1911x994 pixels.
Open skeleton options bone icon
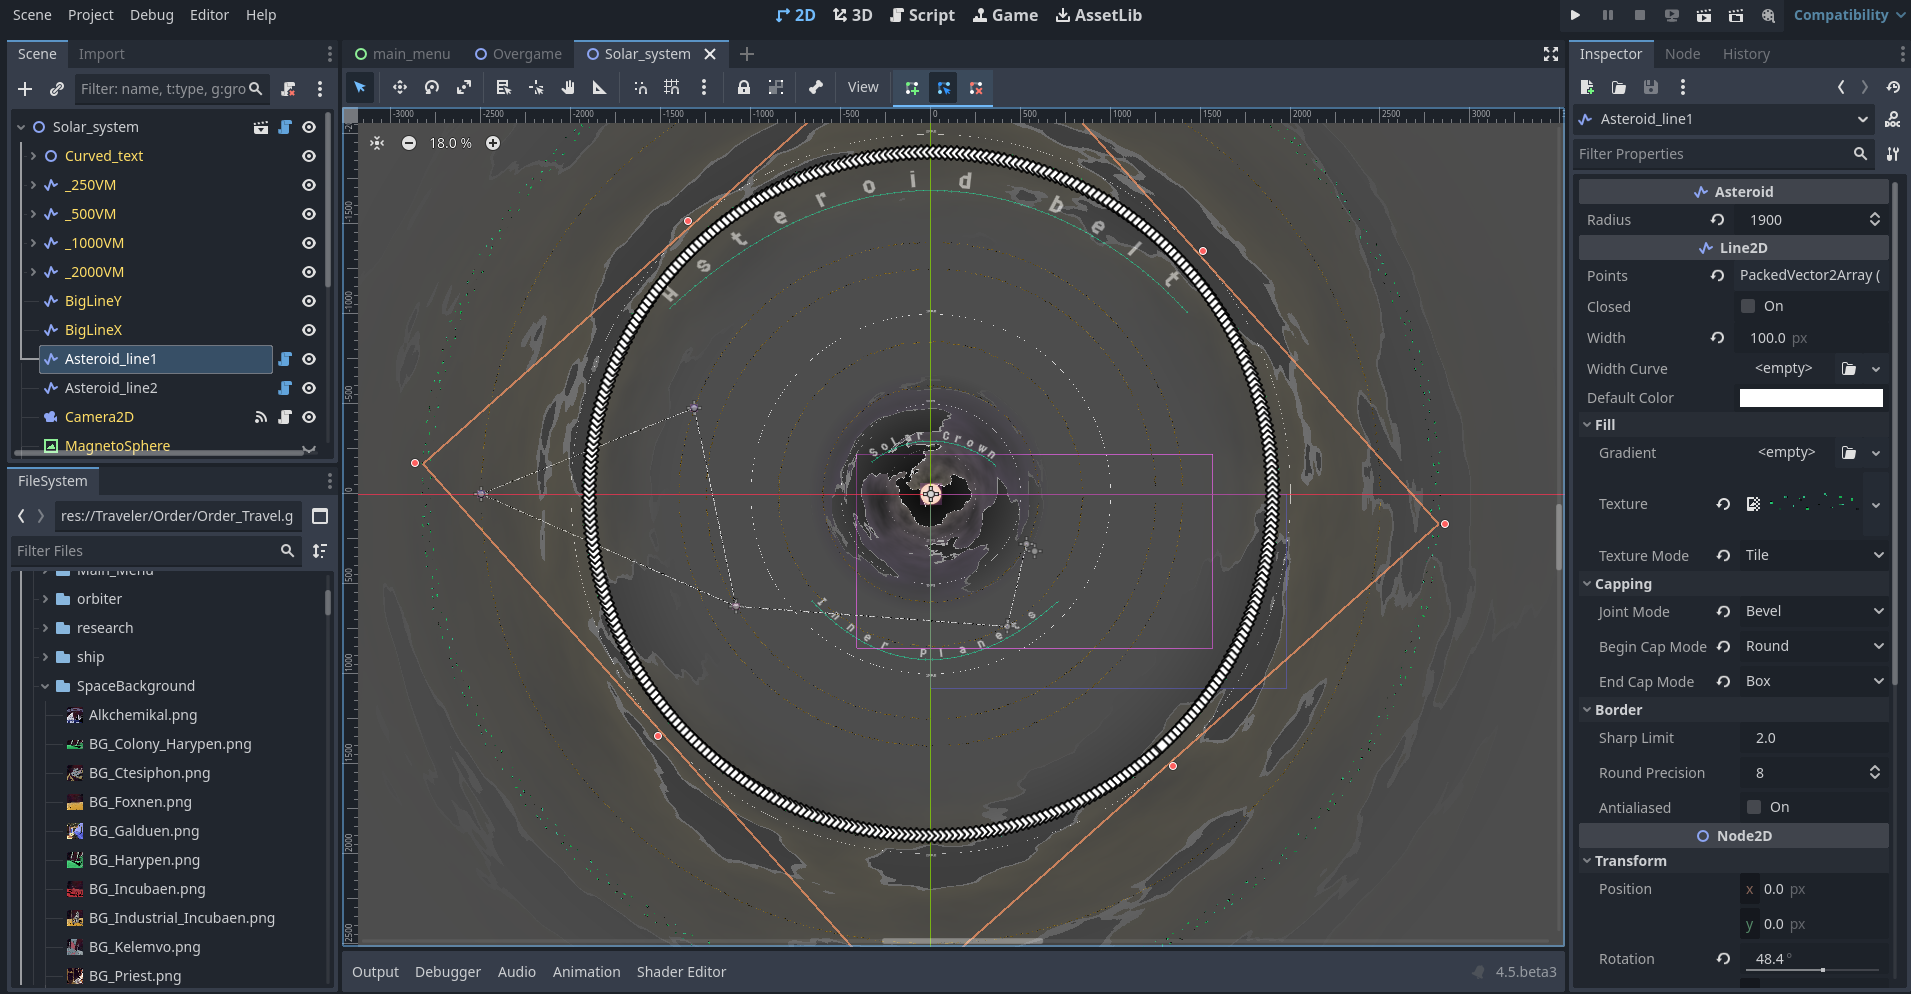click(816, 88)
